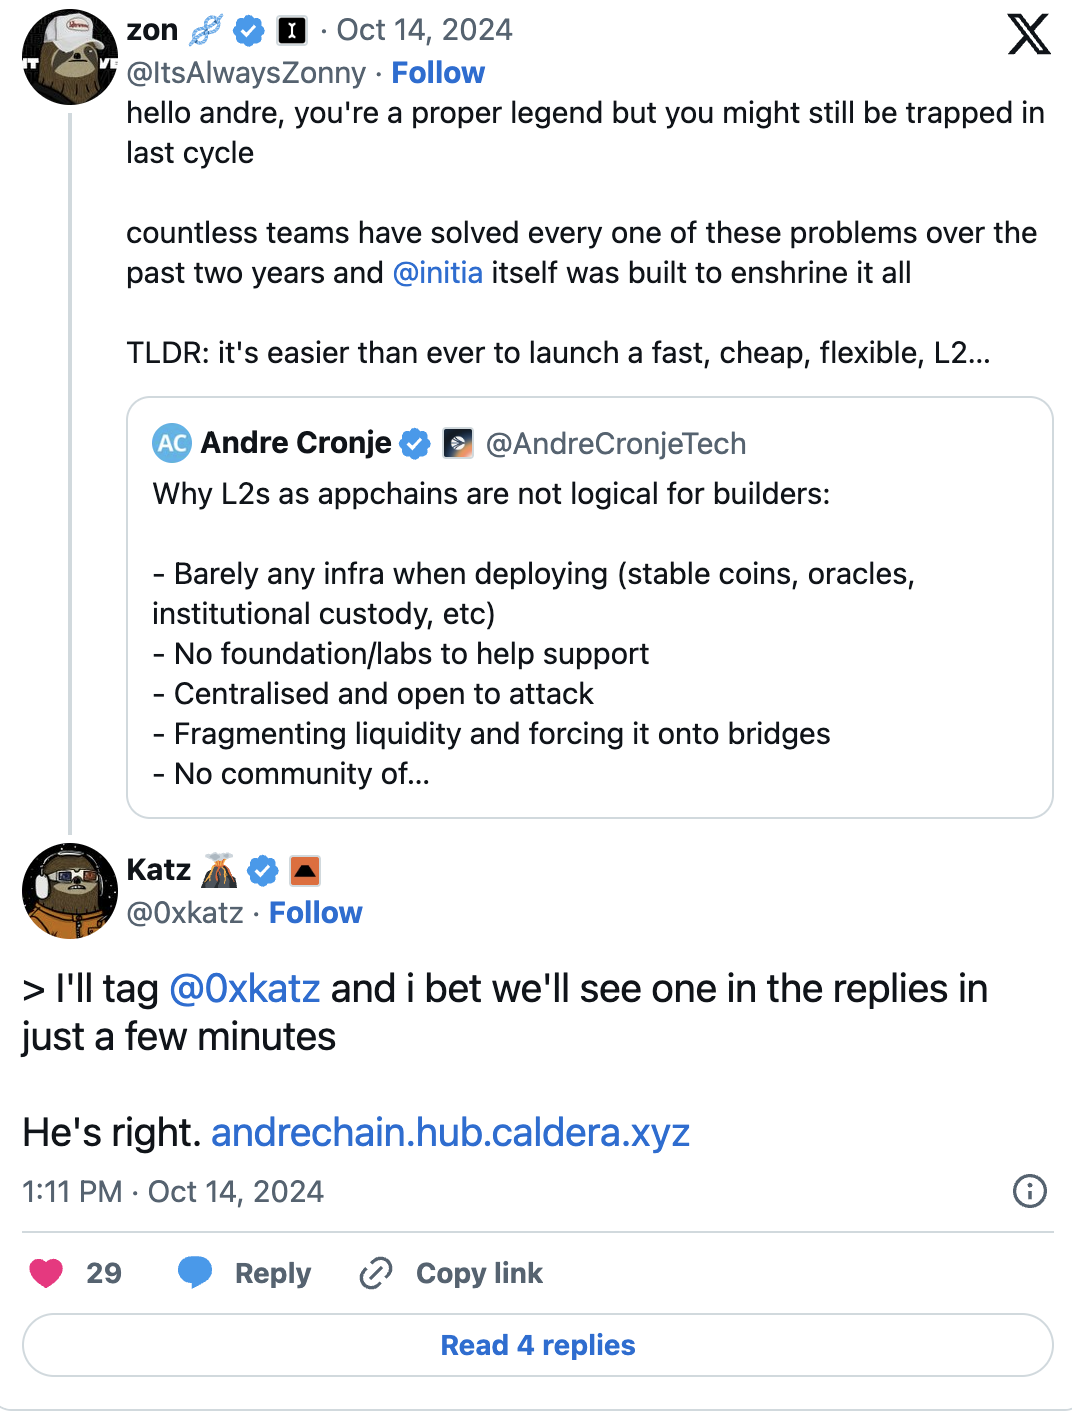Image resolution: width=1072 pixels, height=1412 pixels.
Task: Follow the @ItsAlwaysZonny account
Action: 437,73
